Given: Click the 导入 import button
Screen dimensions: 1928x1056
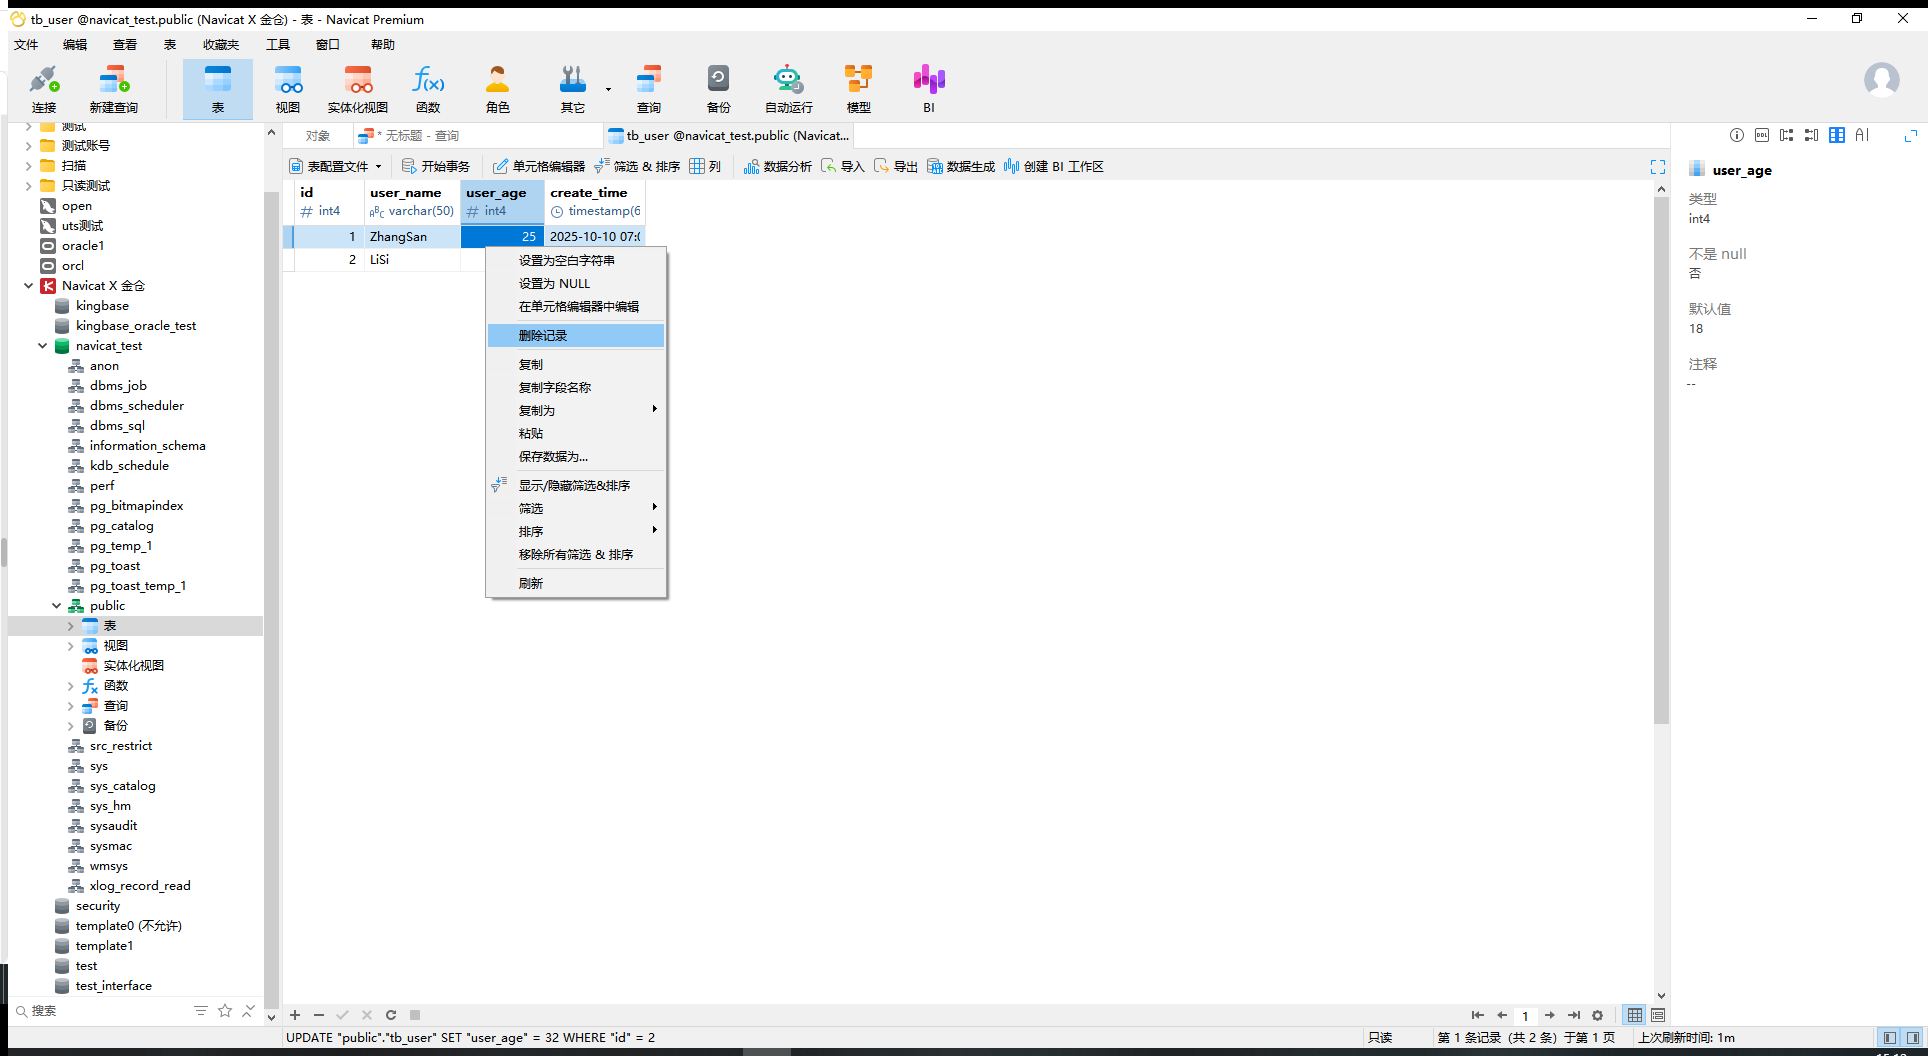Looking at the screenshot, I should coord(843,166).
